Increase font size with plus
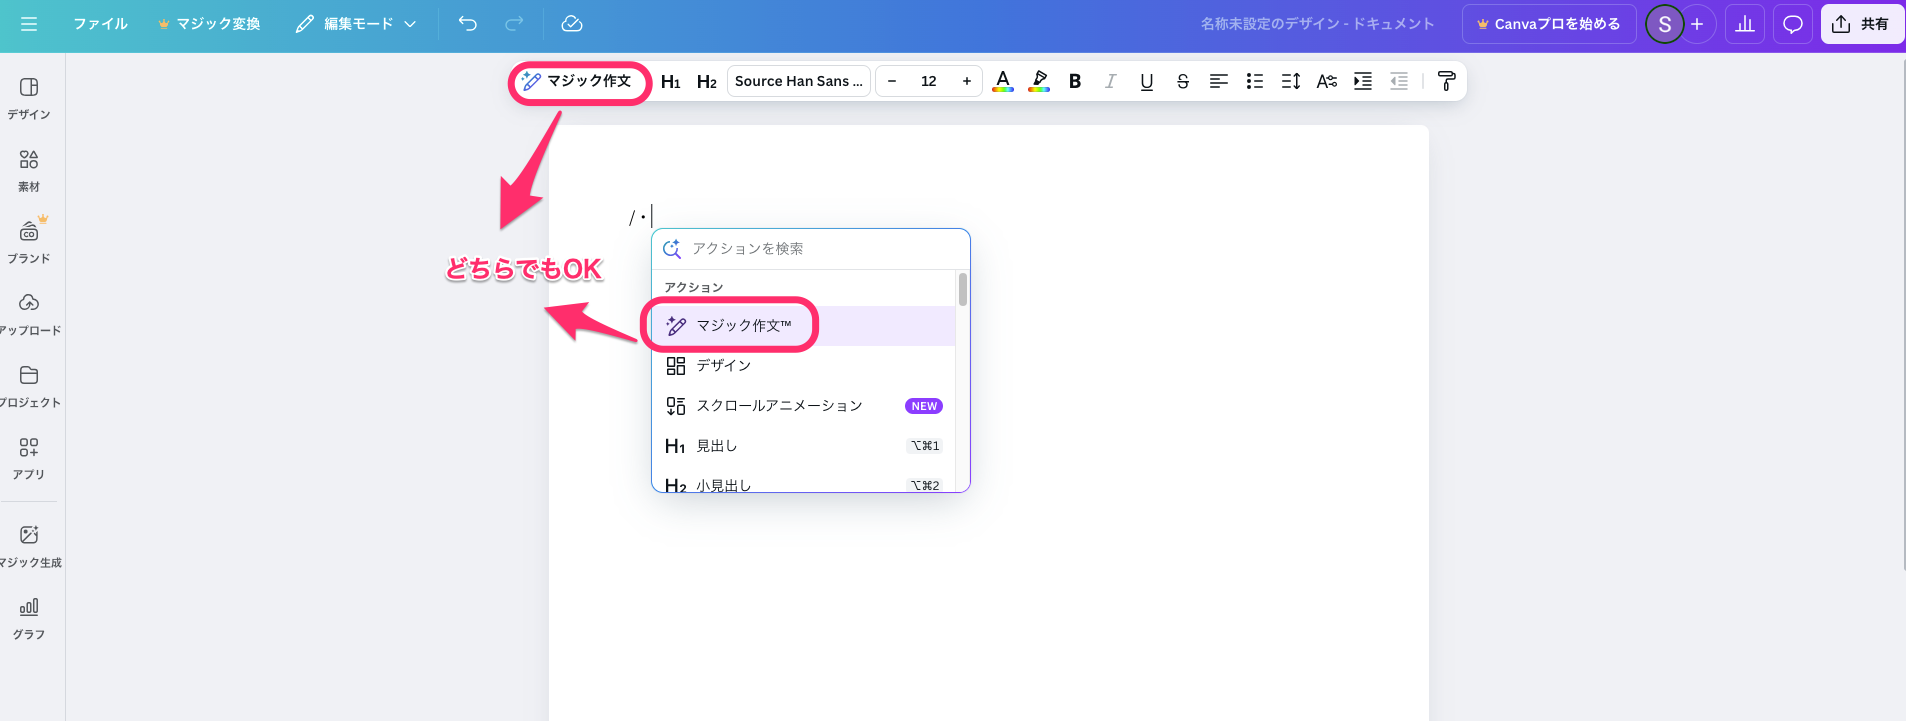 [967, 81]
